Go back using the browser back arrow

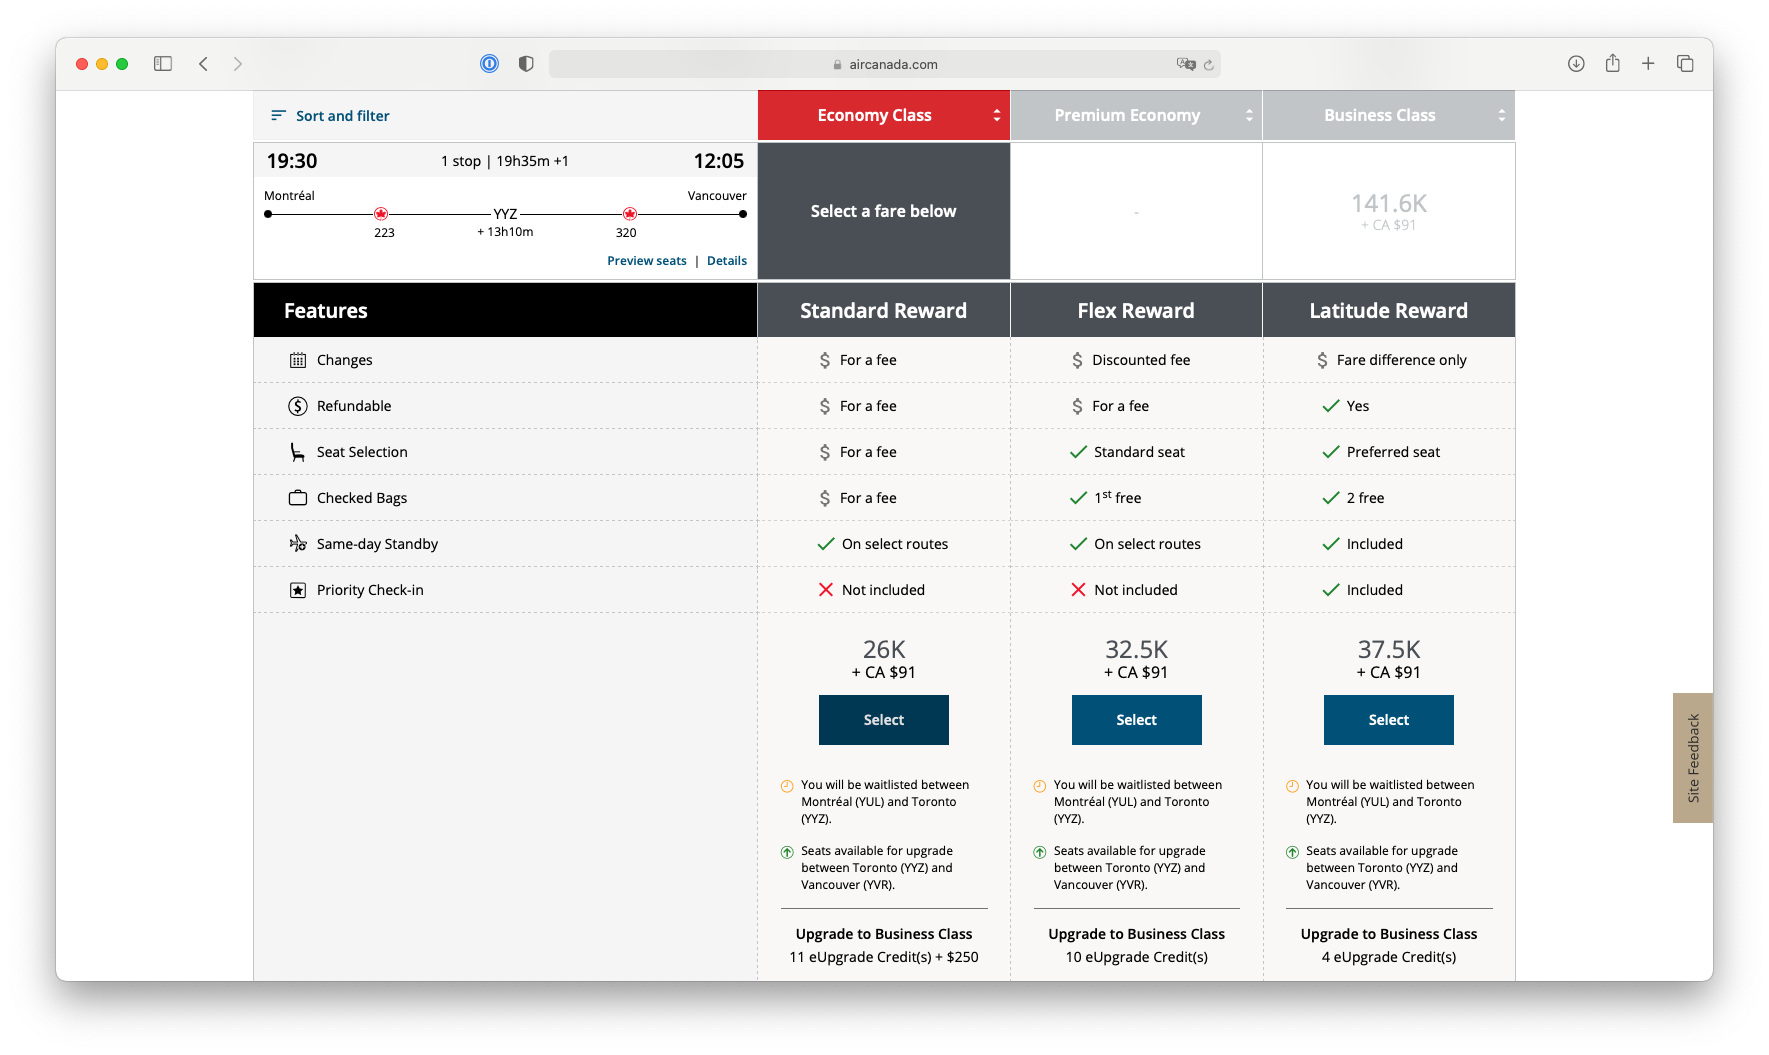pyautogui.click(x=203, y=64)
